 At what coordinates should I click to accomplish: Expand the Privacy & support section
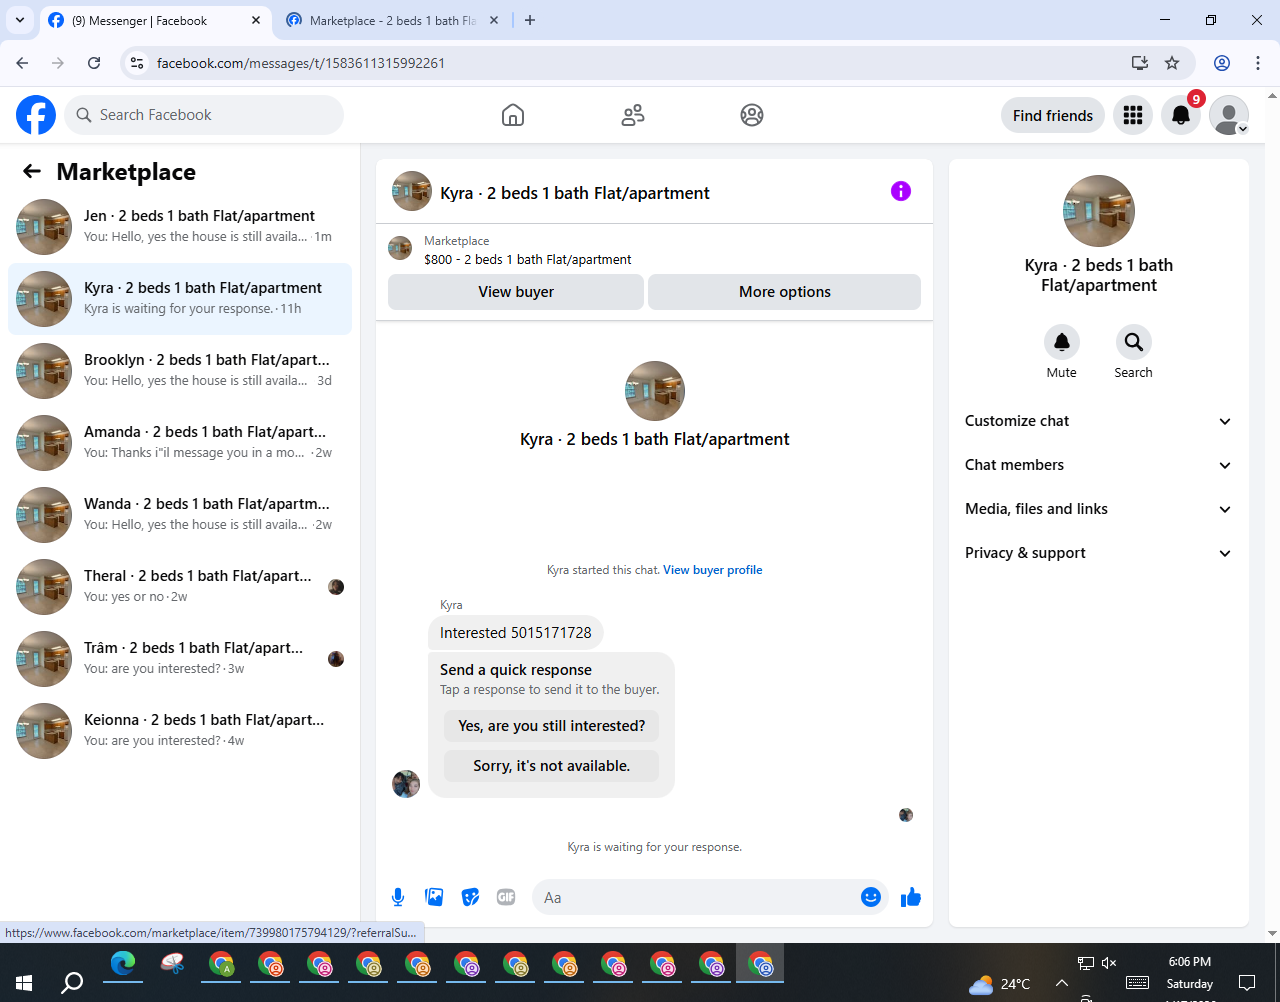[1098, 553]
